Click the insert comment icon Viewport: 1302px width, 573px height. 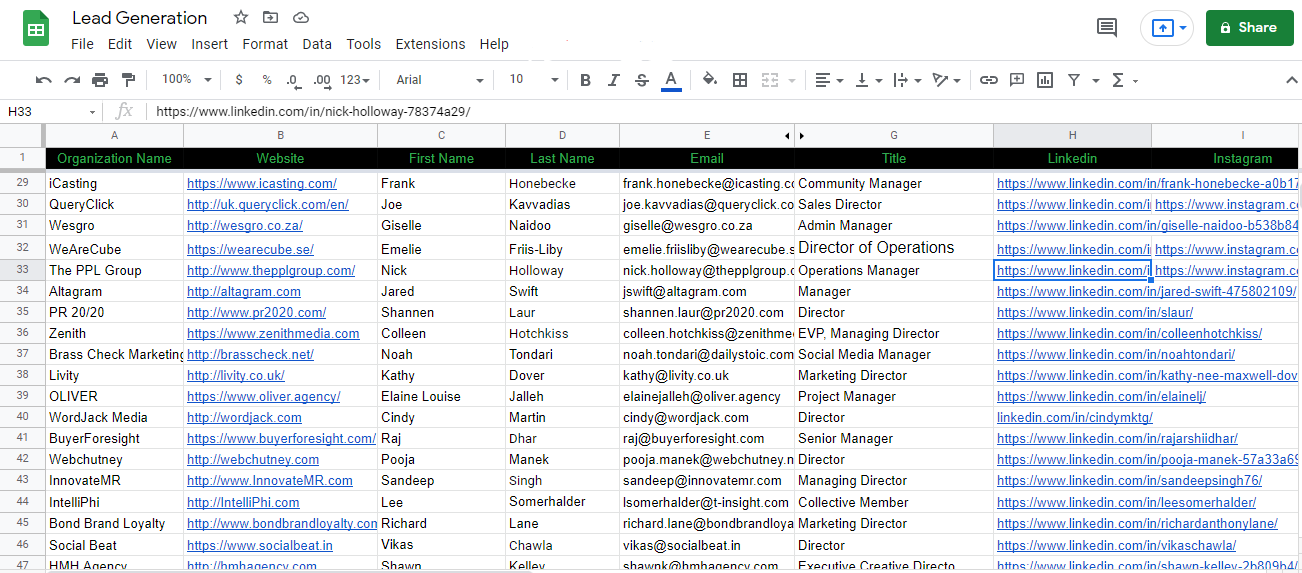tap(1017, 80)
